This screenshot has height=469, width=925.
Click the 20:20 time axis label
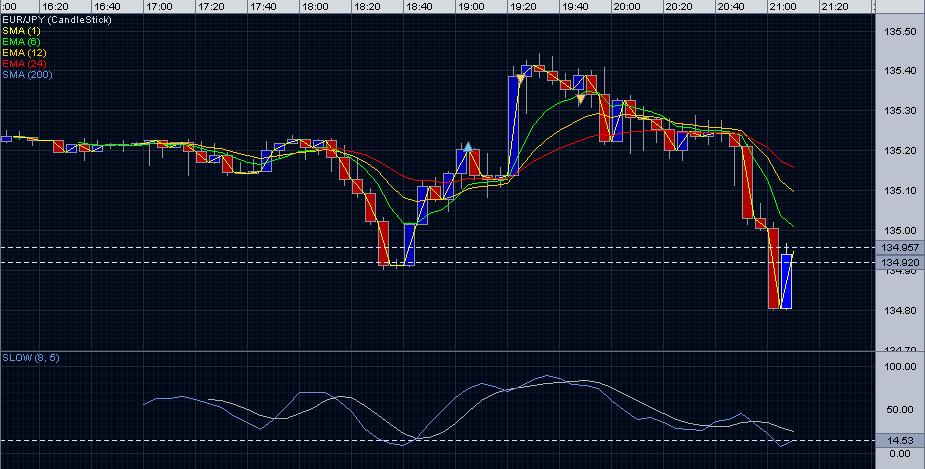pos(678,6)
